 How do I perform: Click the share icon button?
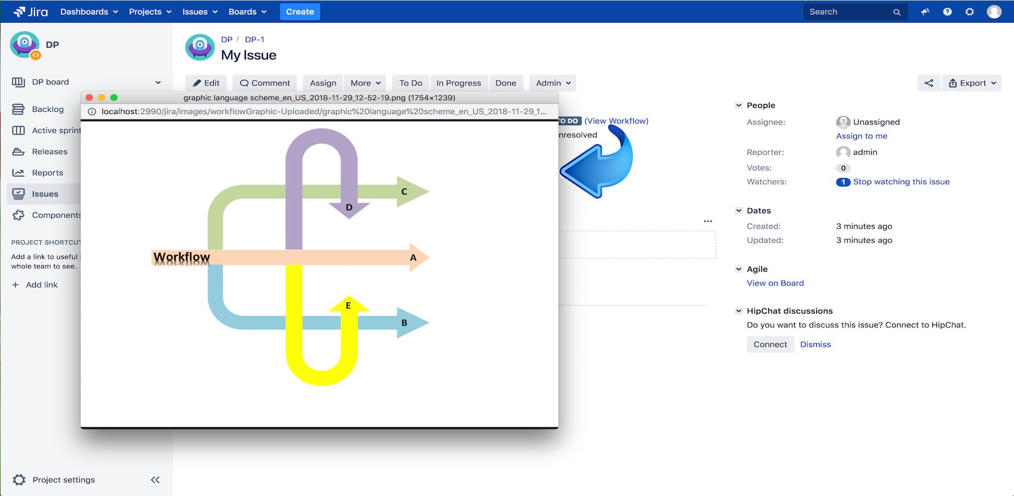tap(929, 83)
